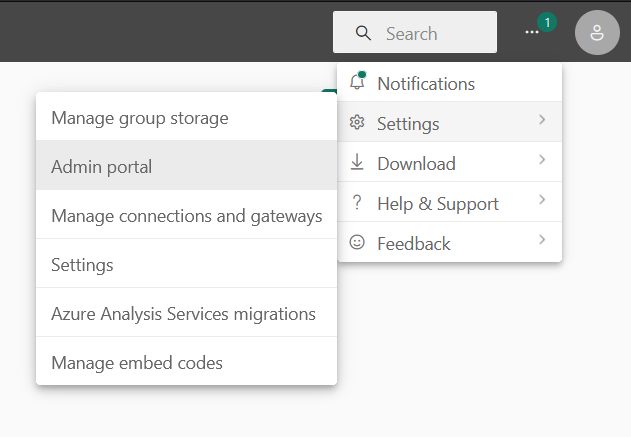This screenshot has height=437, width=631.
Task: Select Settings in the left submenu
Action: click(186, 264)
